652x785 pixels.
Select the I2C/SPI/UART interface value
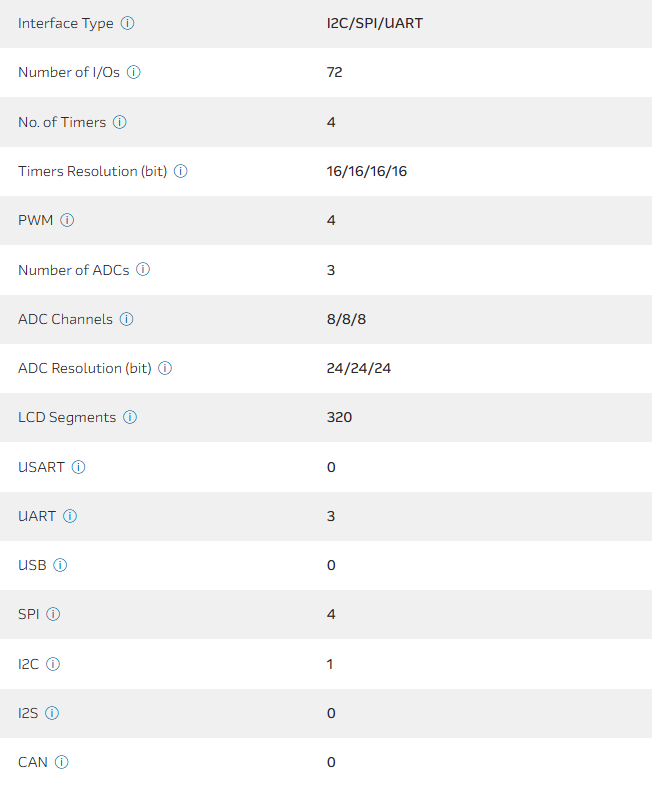coord(374,23)
